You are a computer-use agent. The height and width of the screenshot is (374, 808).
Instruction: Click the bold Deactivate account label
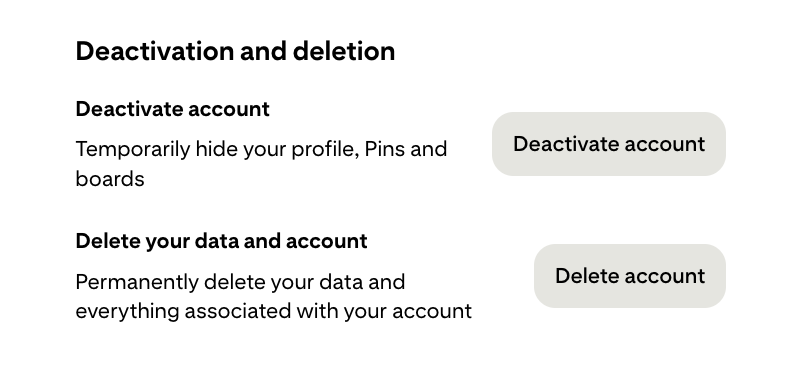[x=173, y=109]
